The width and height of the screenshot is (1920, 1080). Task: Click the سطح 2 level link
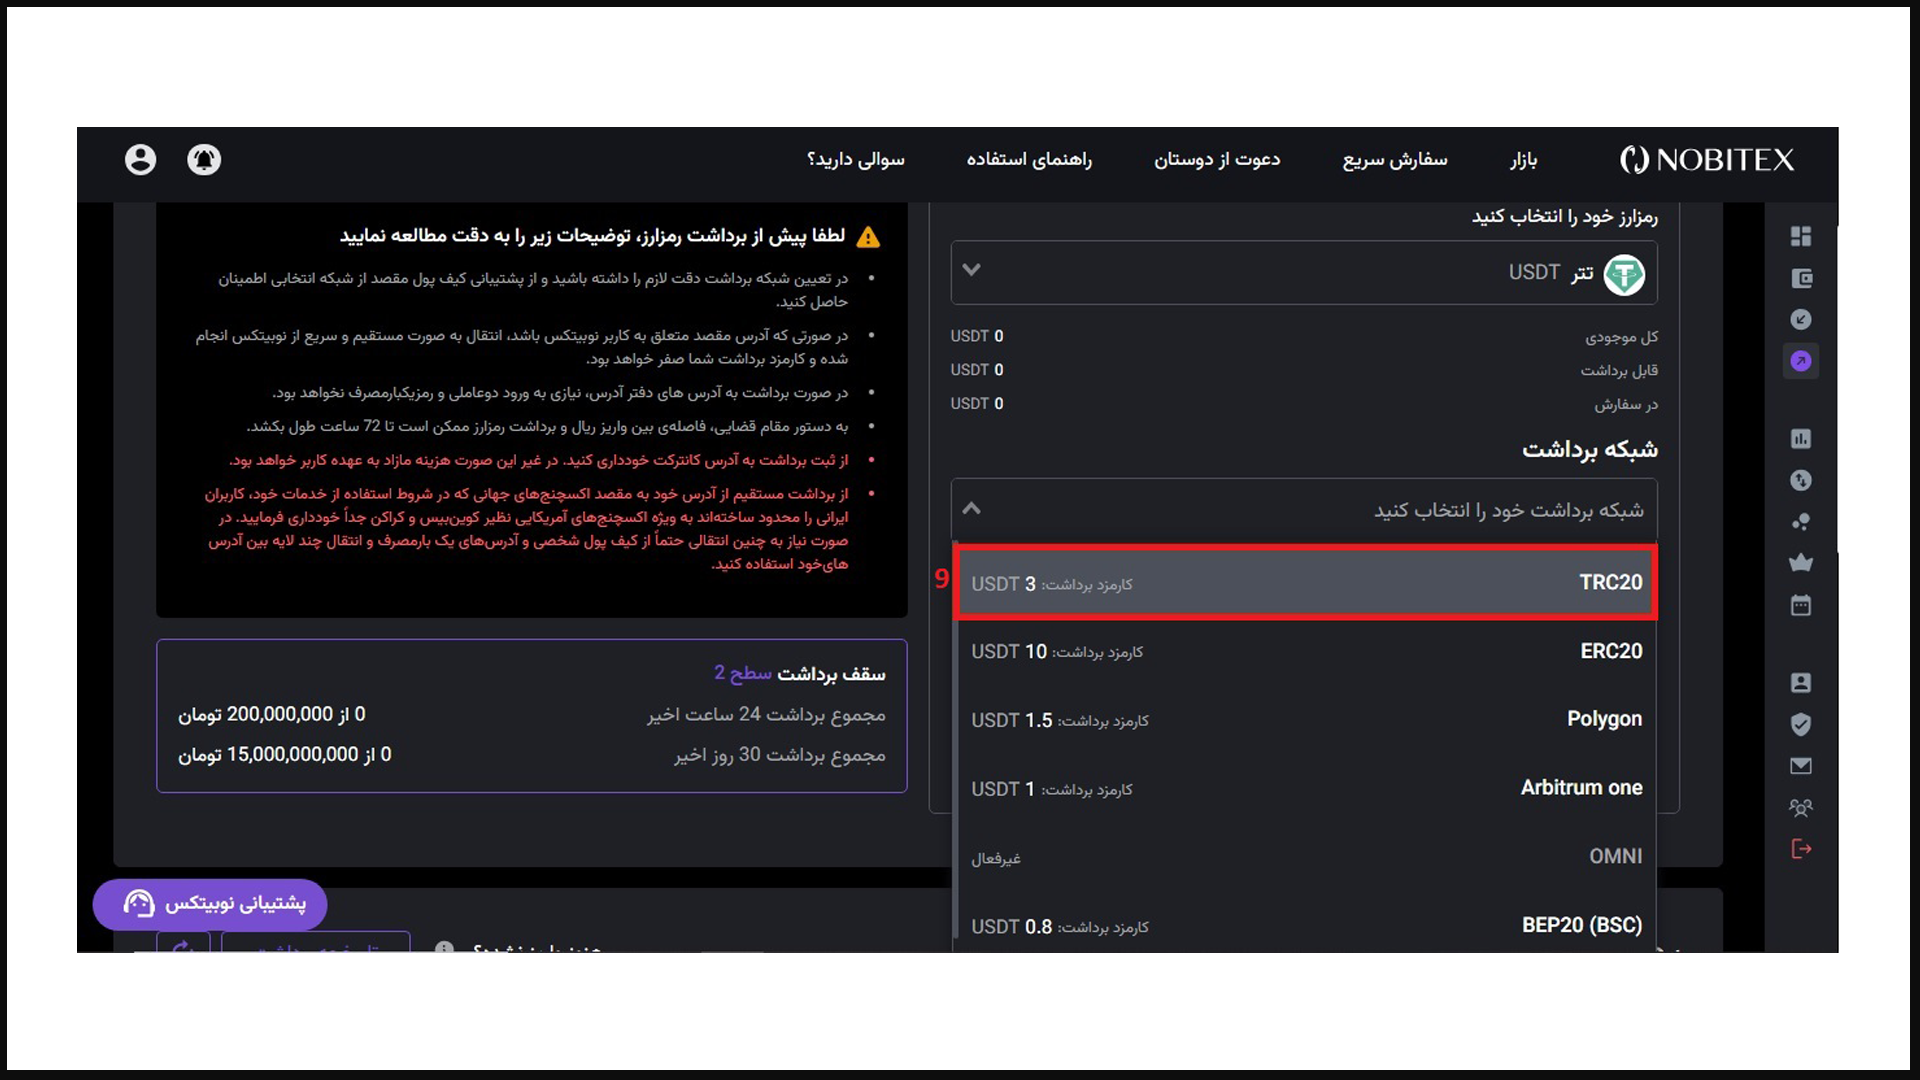743,674
